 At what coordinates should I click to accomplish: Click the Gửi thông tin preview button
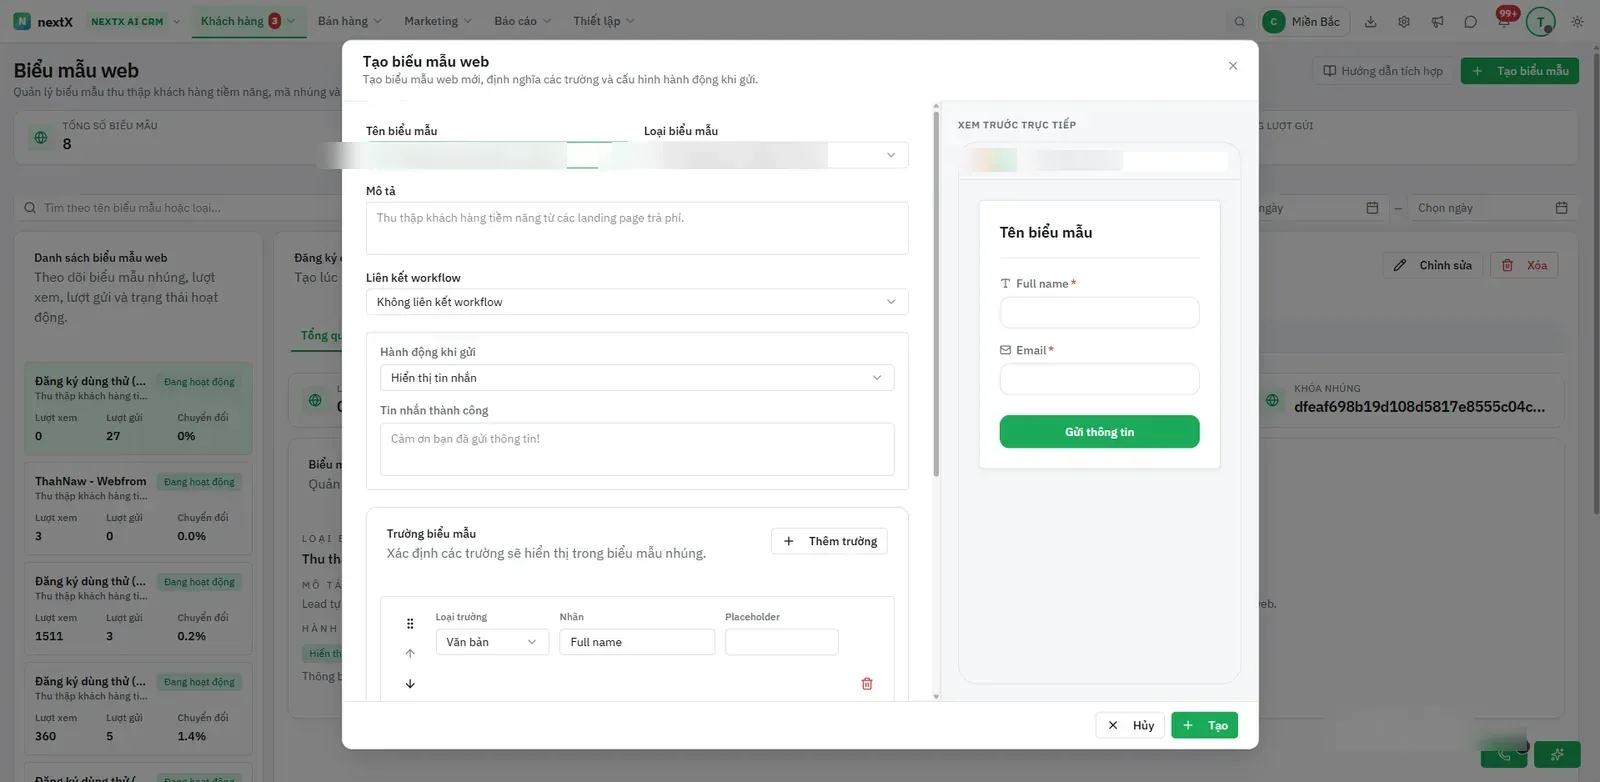click(x=1099, y=432)
